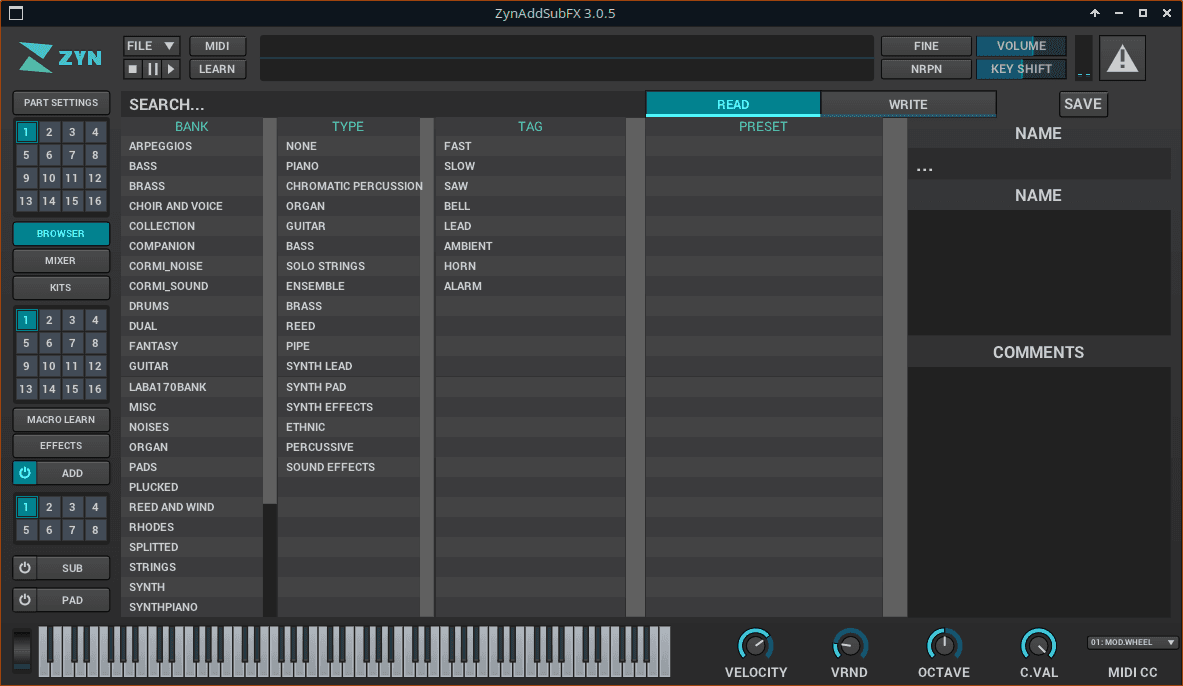
Task: Open the window menu in title bar
Action: [15, 13]
